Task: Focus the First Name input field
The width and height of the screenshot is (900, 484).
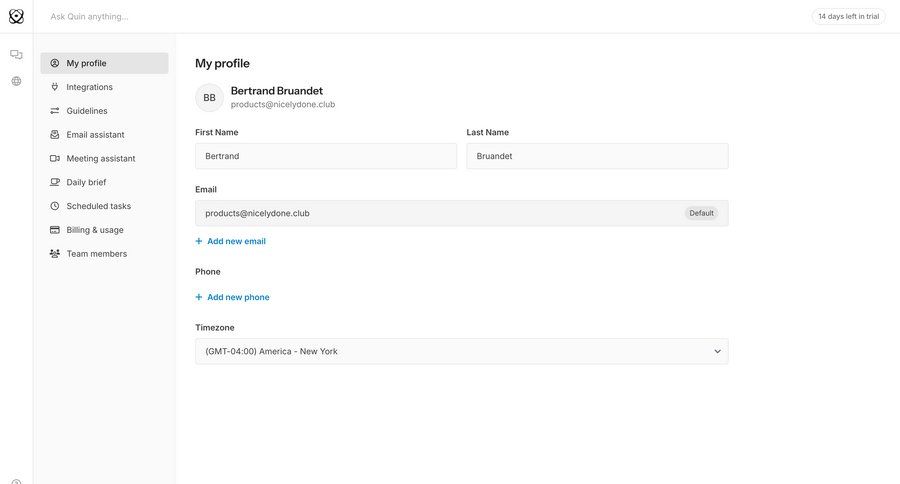Action: 325,156
